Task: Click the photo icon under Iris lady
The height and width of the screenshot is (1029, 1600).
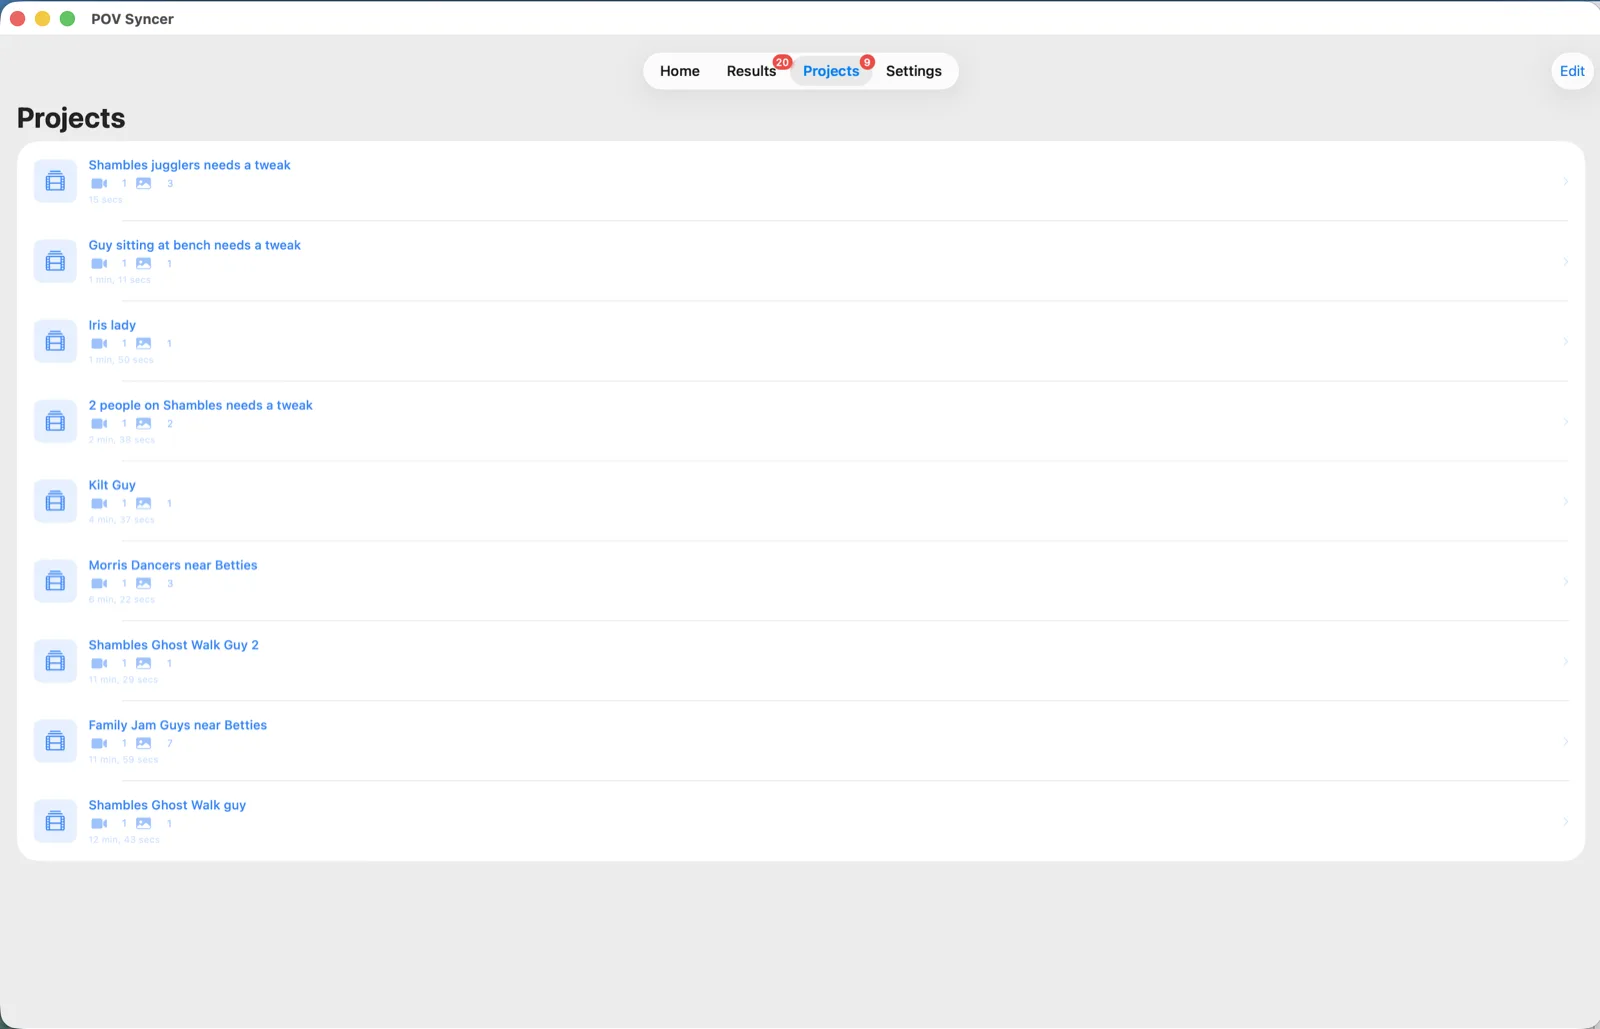Action: click(144, 344)
